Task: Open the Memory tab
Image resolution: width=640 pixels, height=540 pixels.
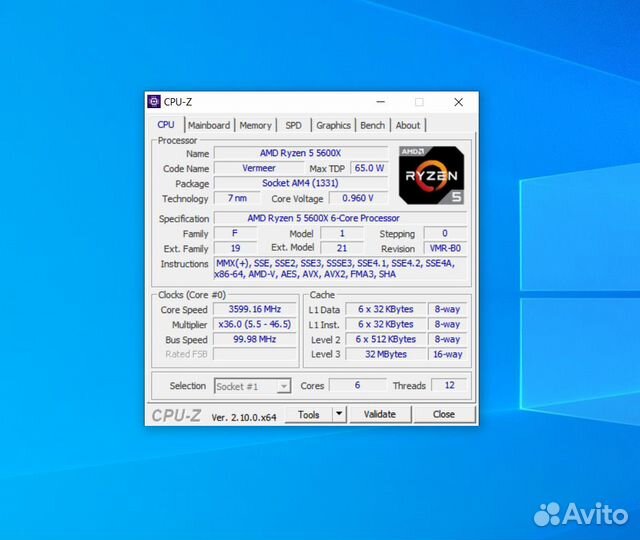Action: 256,125
